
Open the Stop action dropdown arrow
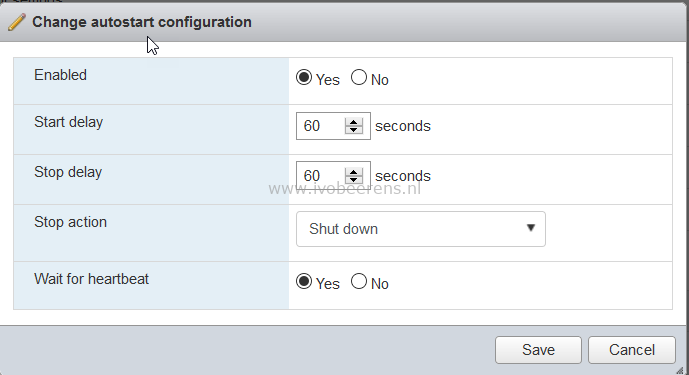tap(531, 228)
